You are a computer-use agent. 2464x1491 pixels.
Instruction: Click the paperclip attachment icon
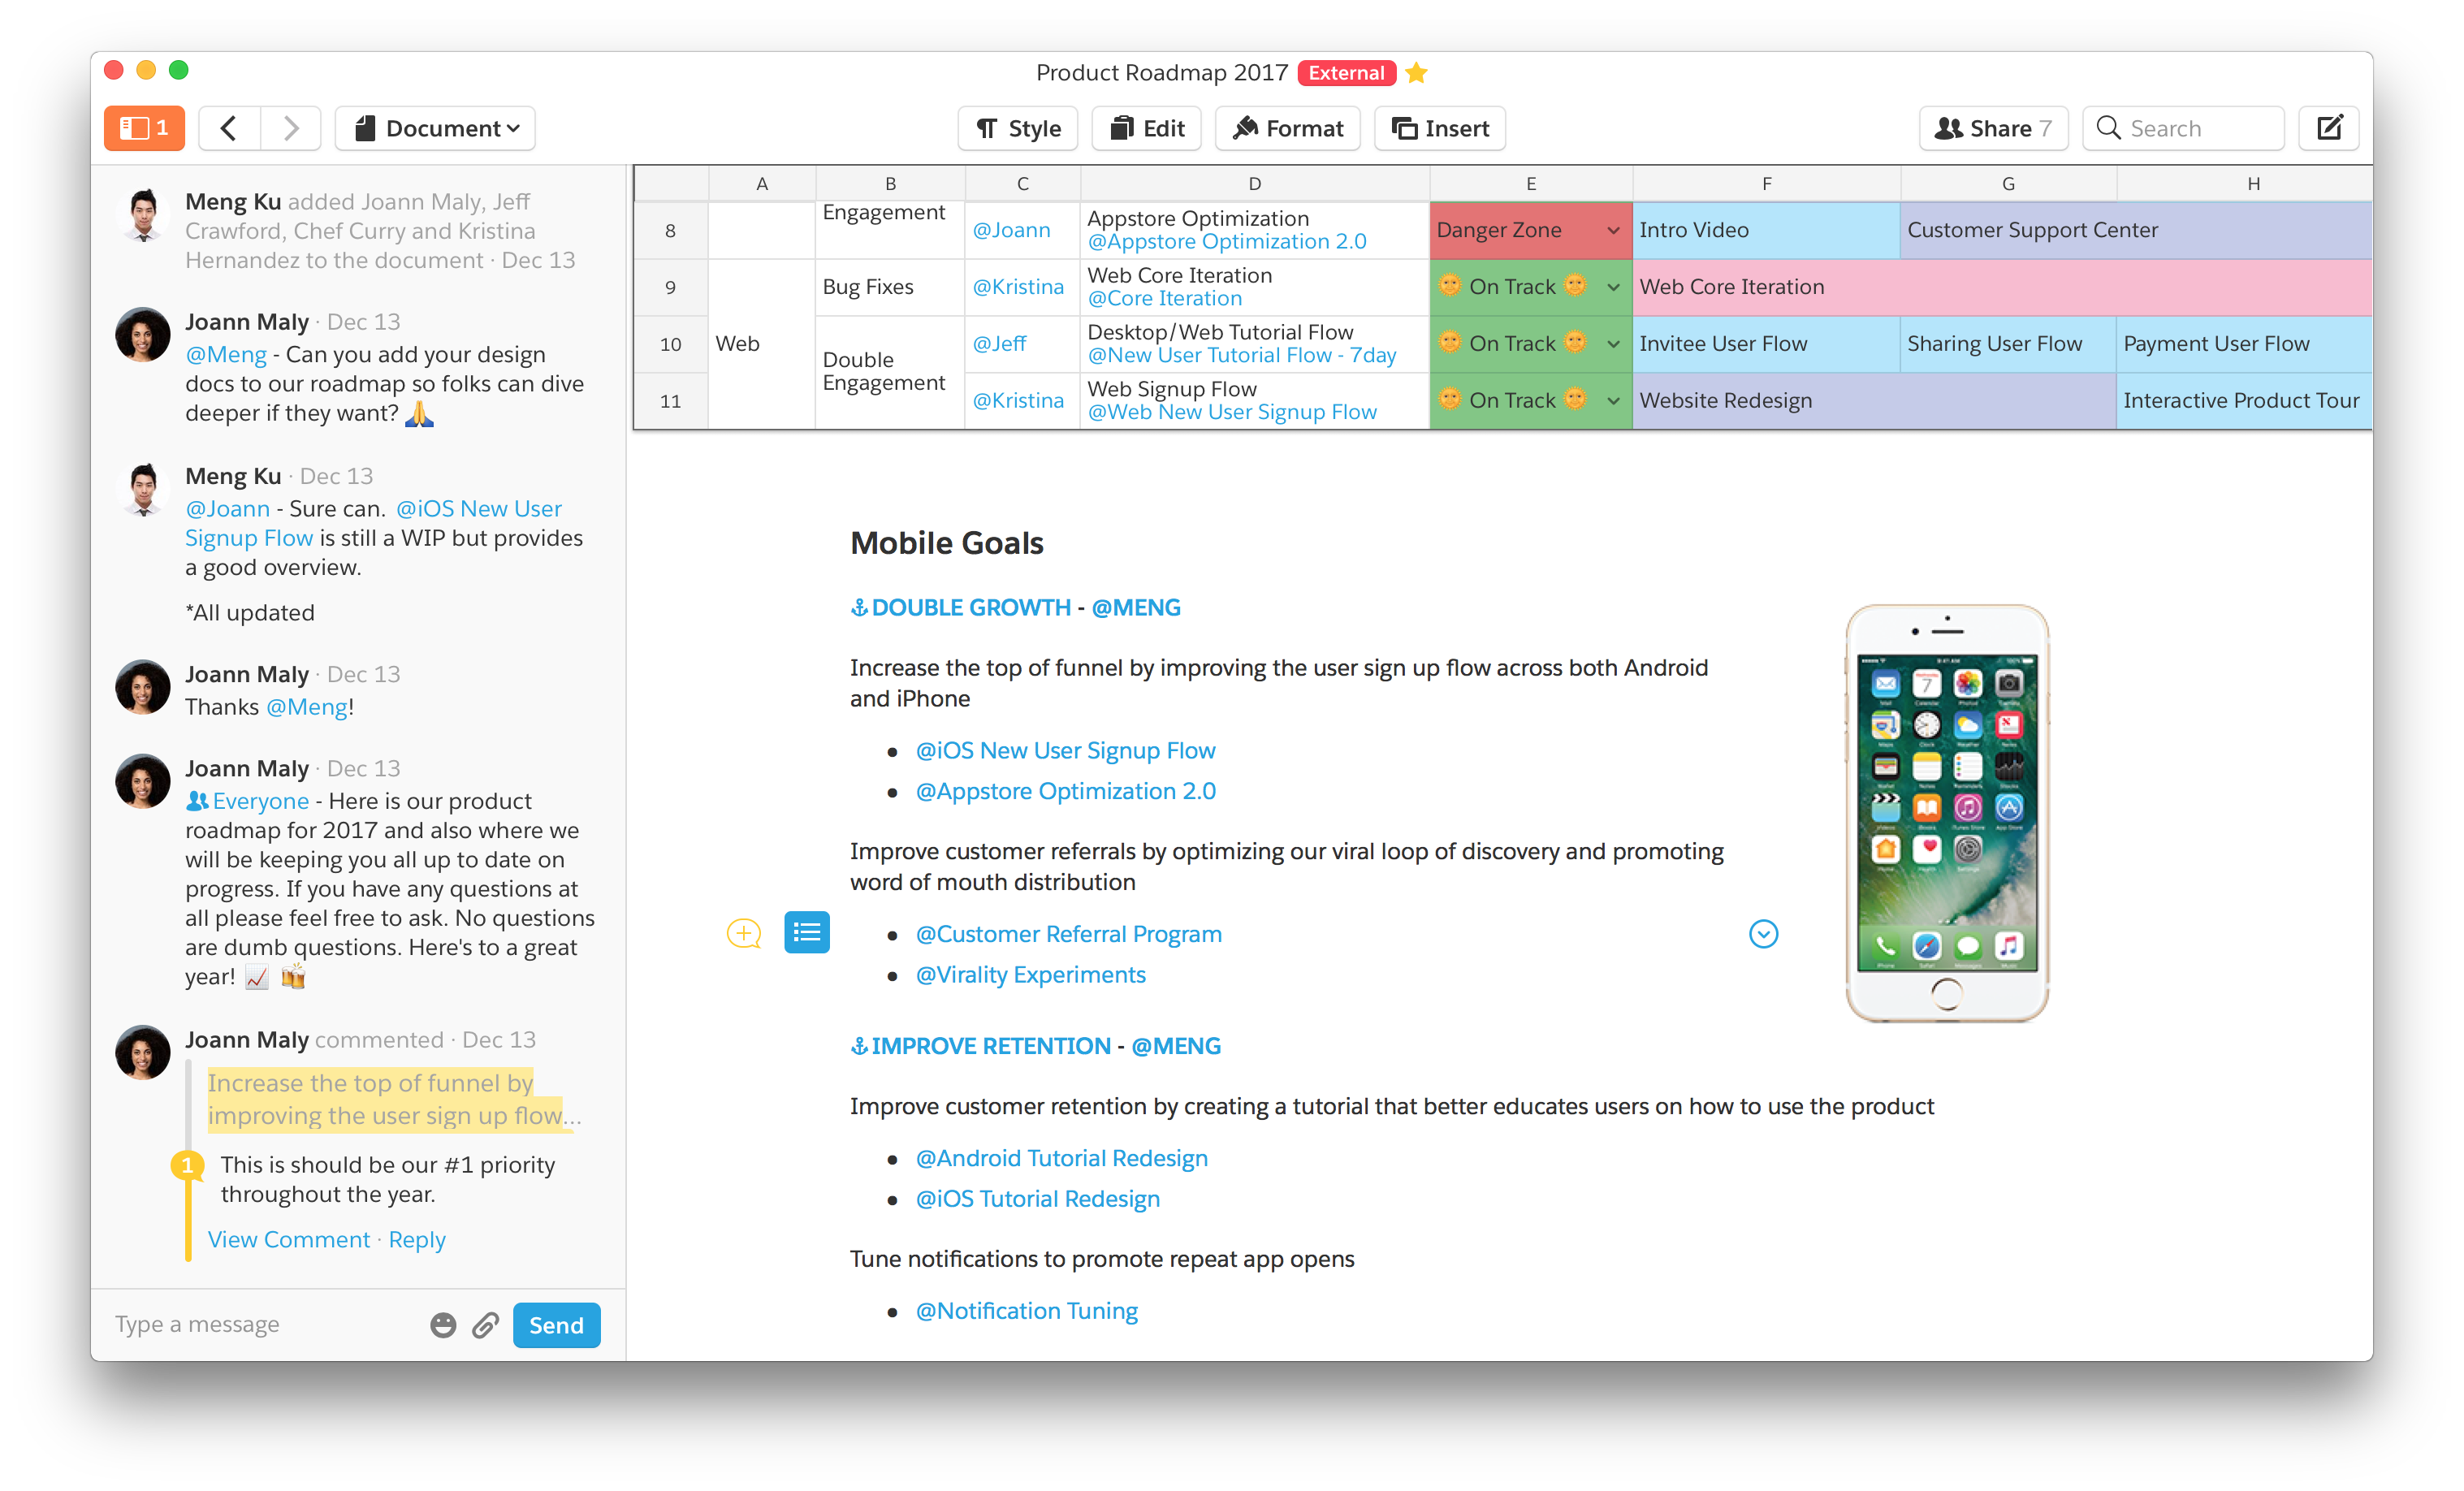(486, 1325)
